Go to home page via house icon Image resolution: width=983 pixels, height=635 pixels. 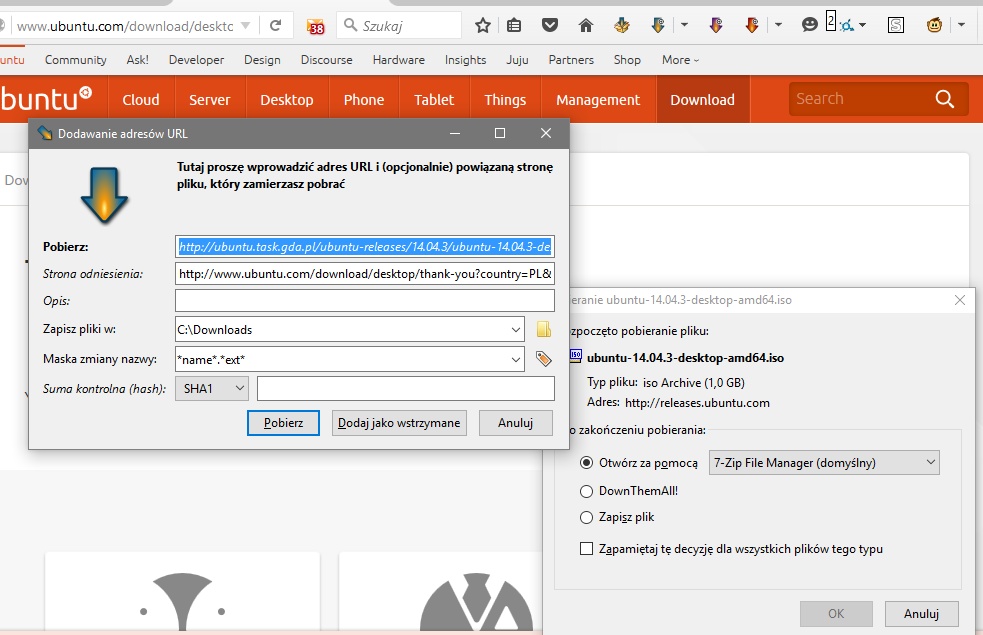point(586,26)
